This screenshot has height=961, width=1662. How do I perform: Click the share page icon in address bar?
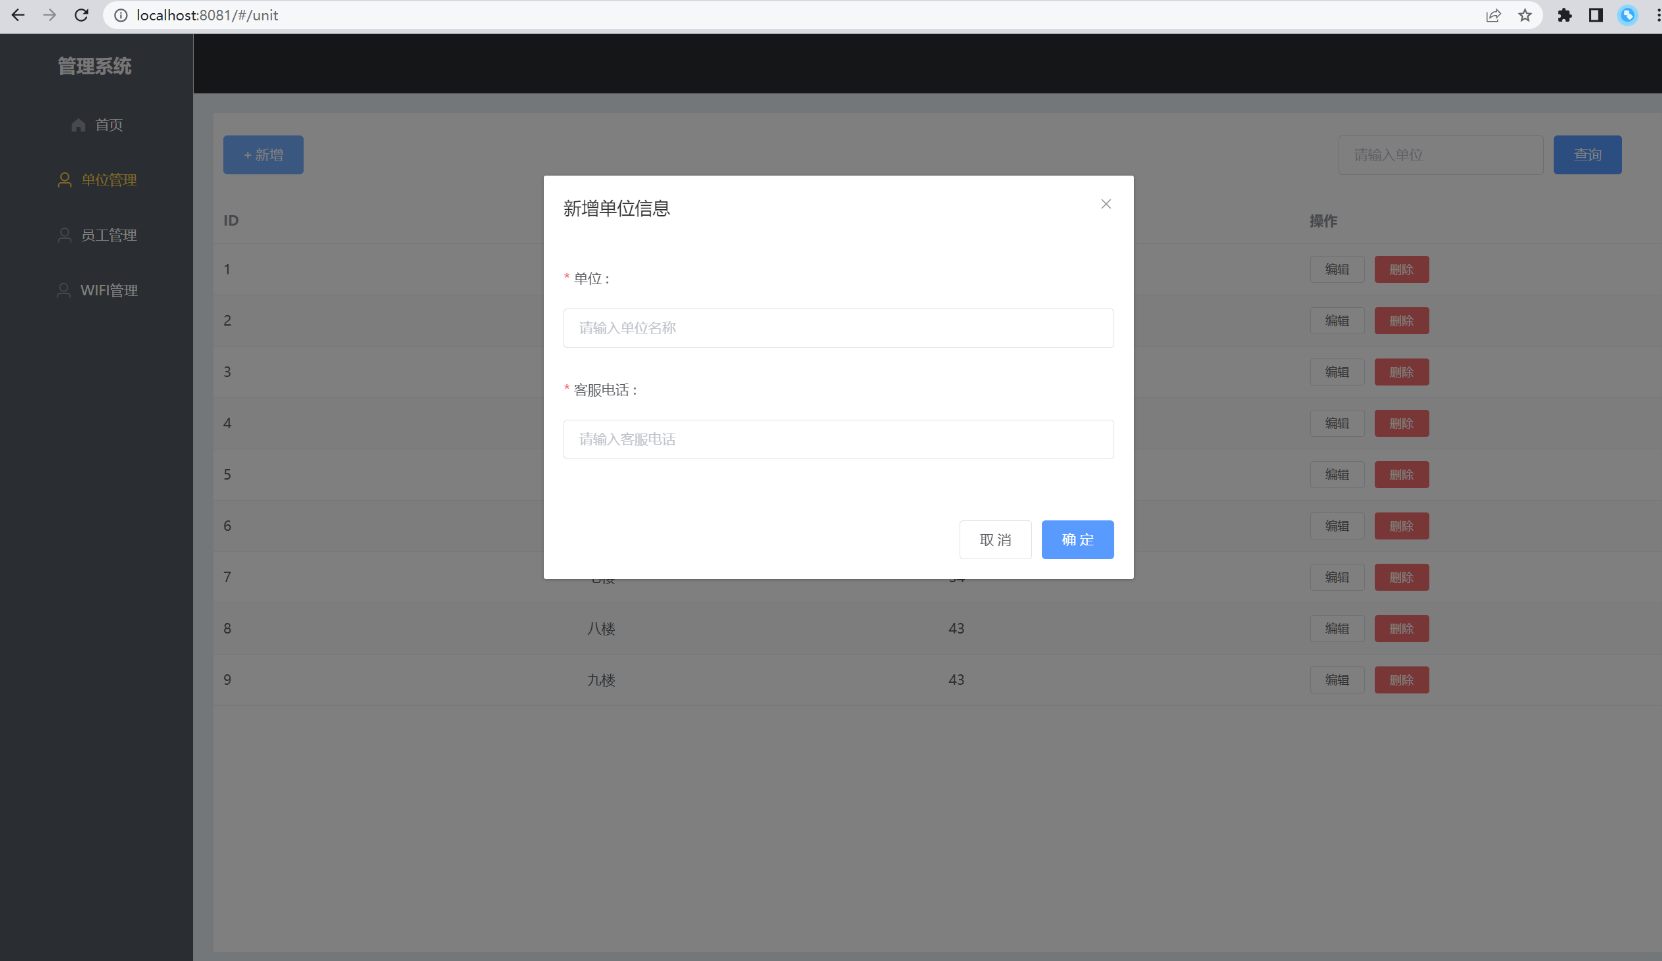(x=1493, y=15)
